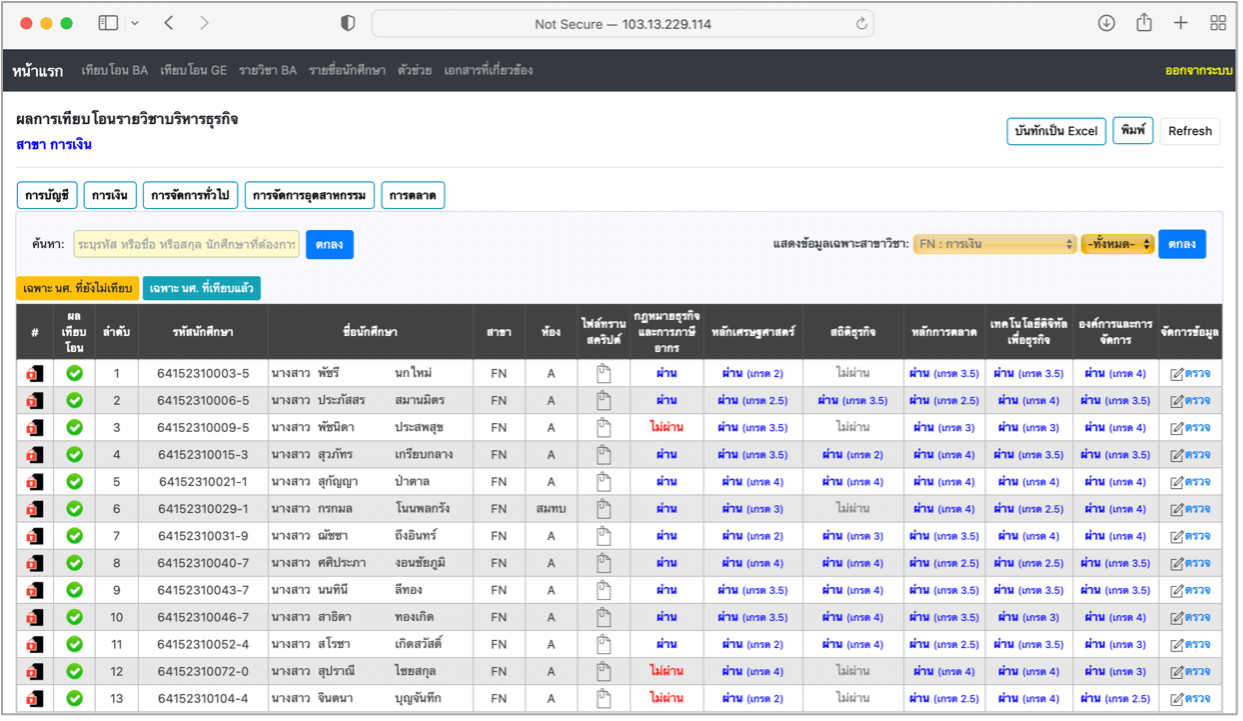1243x721 pixels.
Task: Select the การตลาด major tab
Action: (413, 196)
